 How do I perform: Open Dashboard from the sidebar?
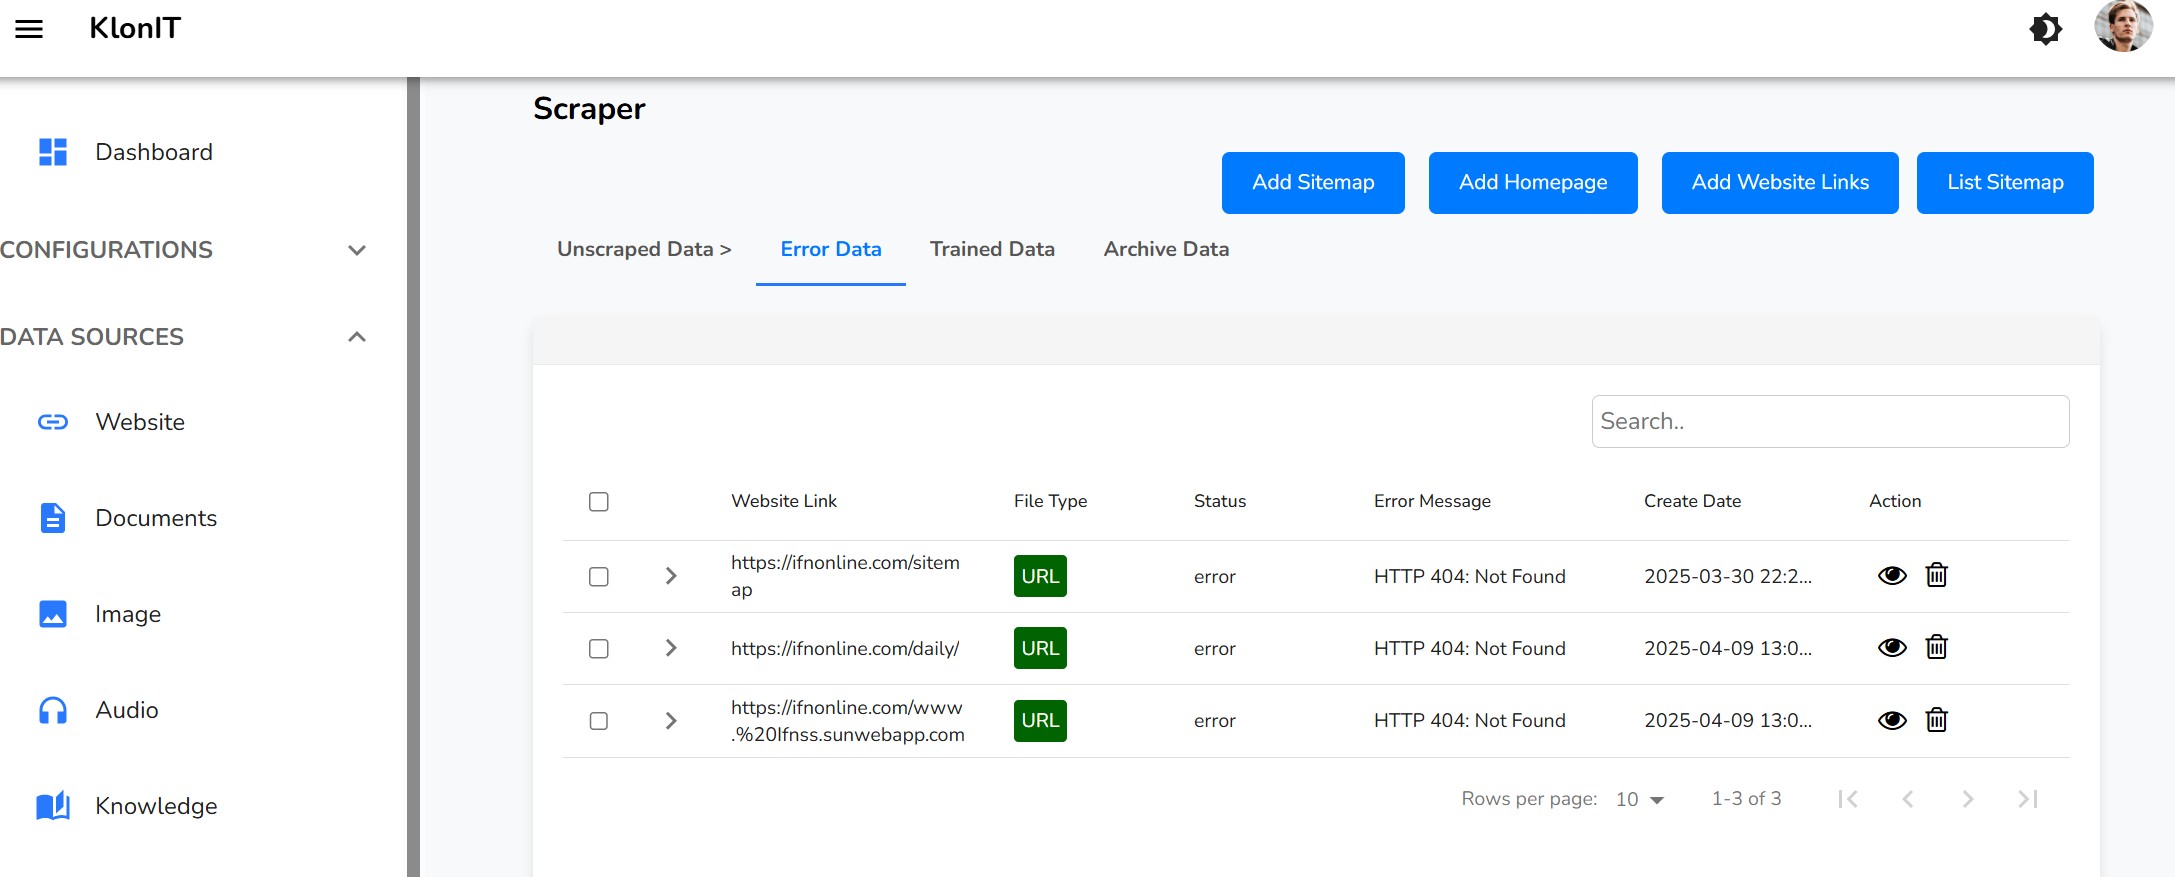point(153,152)
